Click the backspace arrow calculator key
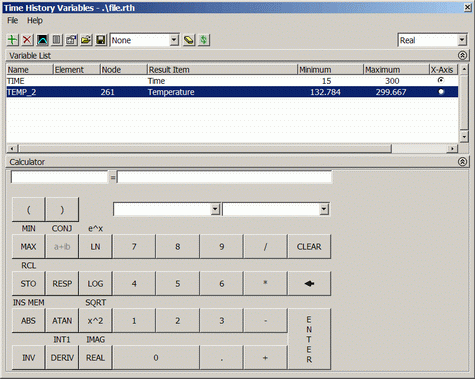 309,283
